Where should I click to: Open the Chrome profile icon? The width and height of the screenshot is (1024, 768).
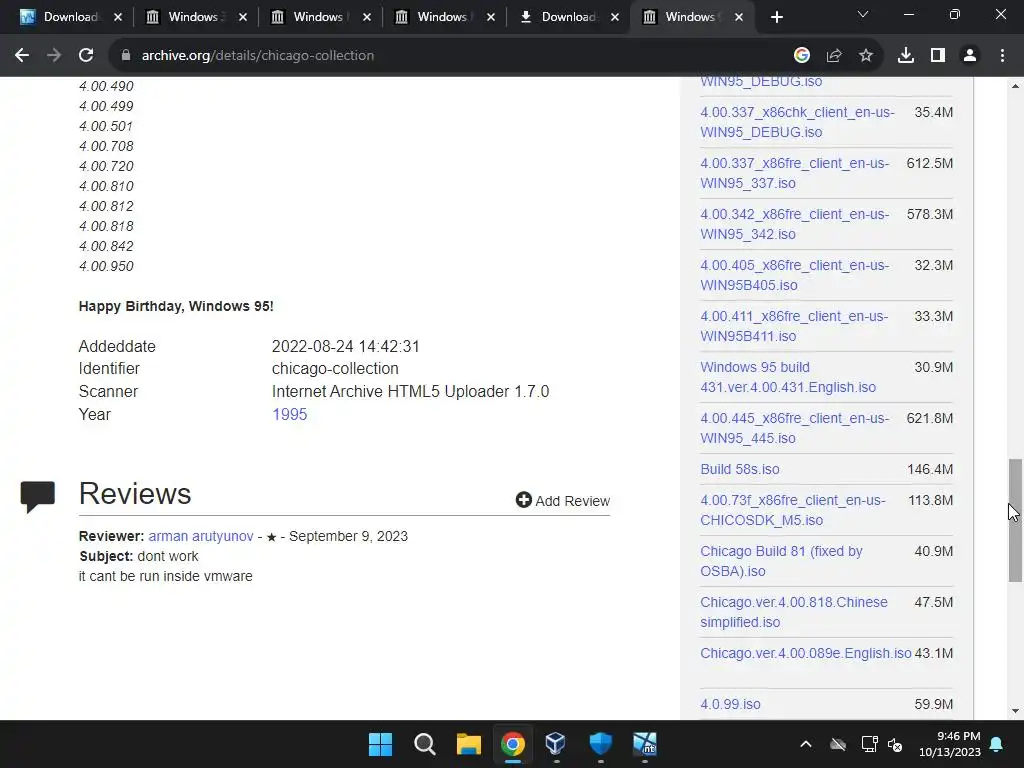click(x=970, y=56)
